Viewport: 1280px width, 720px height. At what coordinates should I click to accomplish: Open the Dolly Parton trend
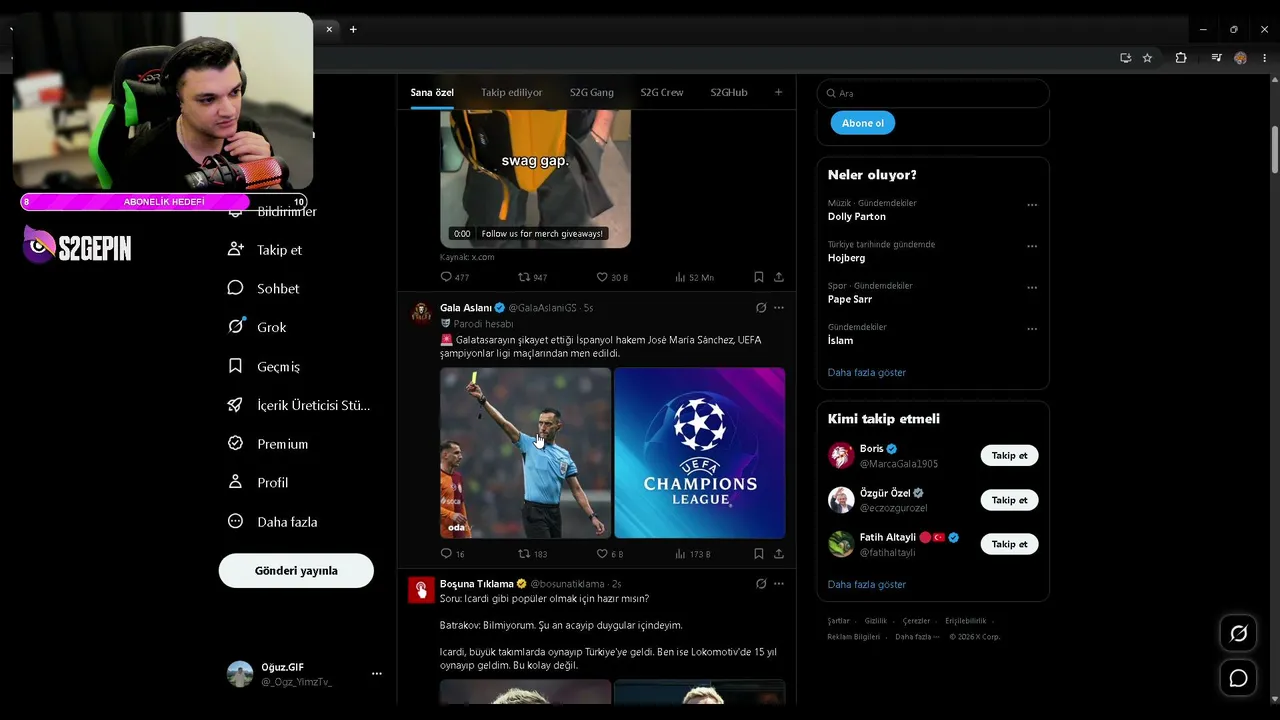point(857,216)
